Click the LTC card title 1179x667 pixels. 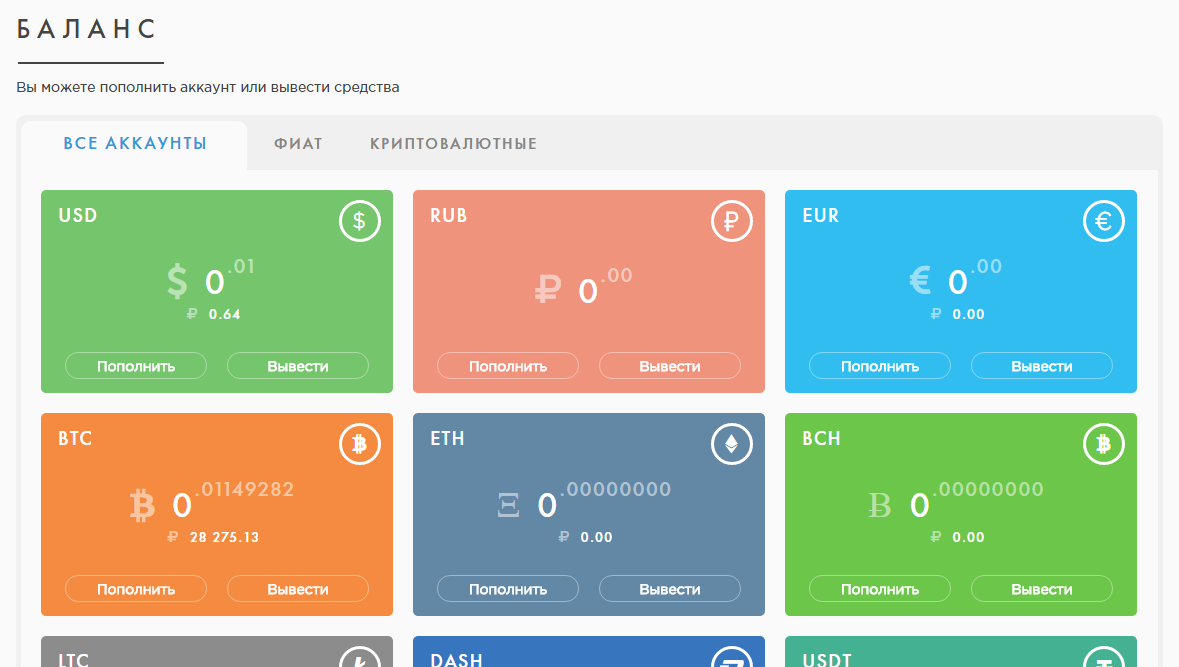point(74,659)
